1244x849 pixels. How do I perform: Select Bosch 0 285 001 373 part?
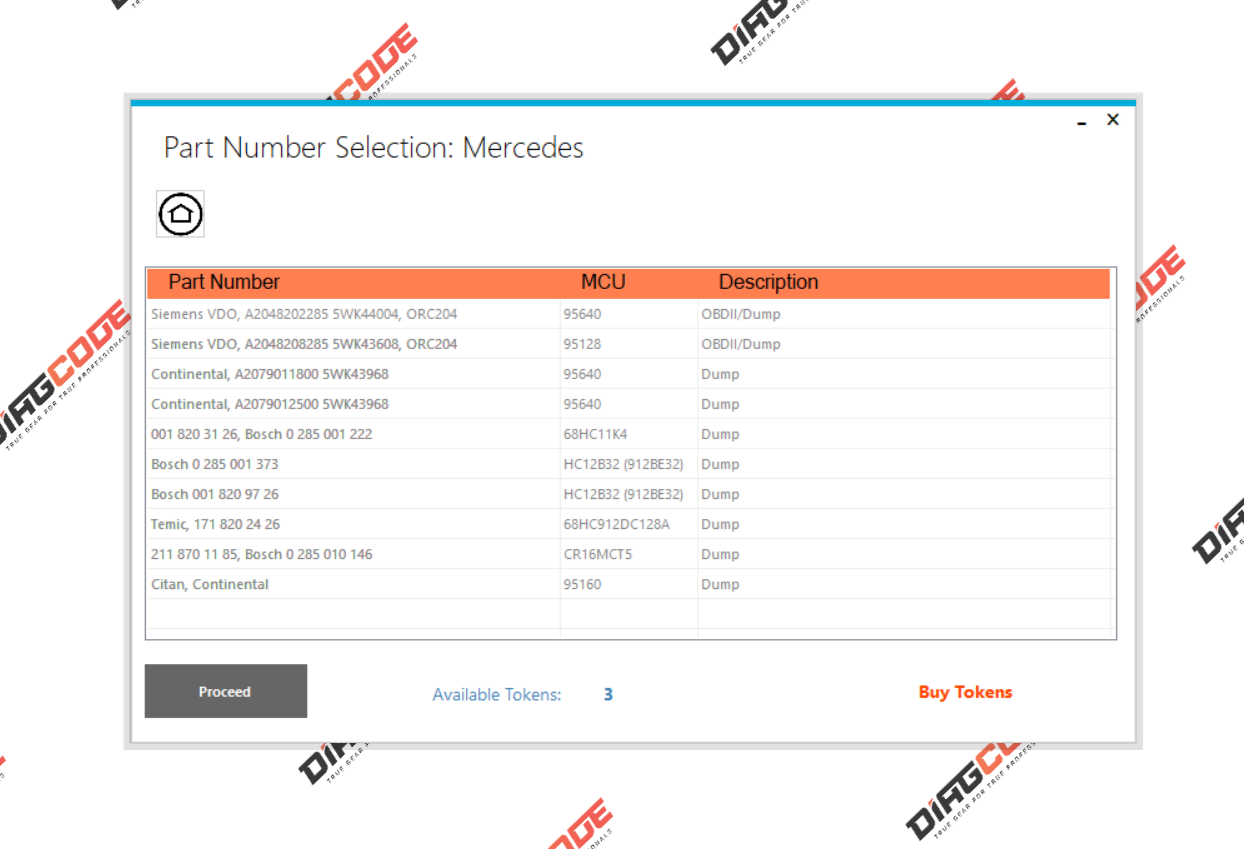coord(630,464)
